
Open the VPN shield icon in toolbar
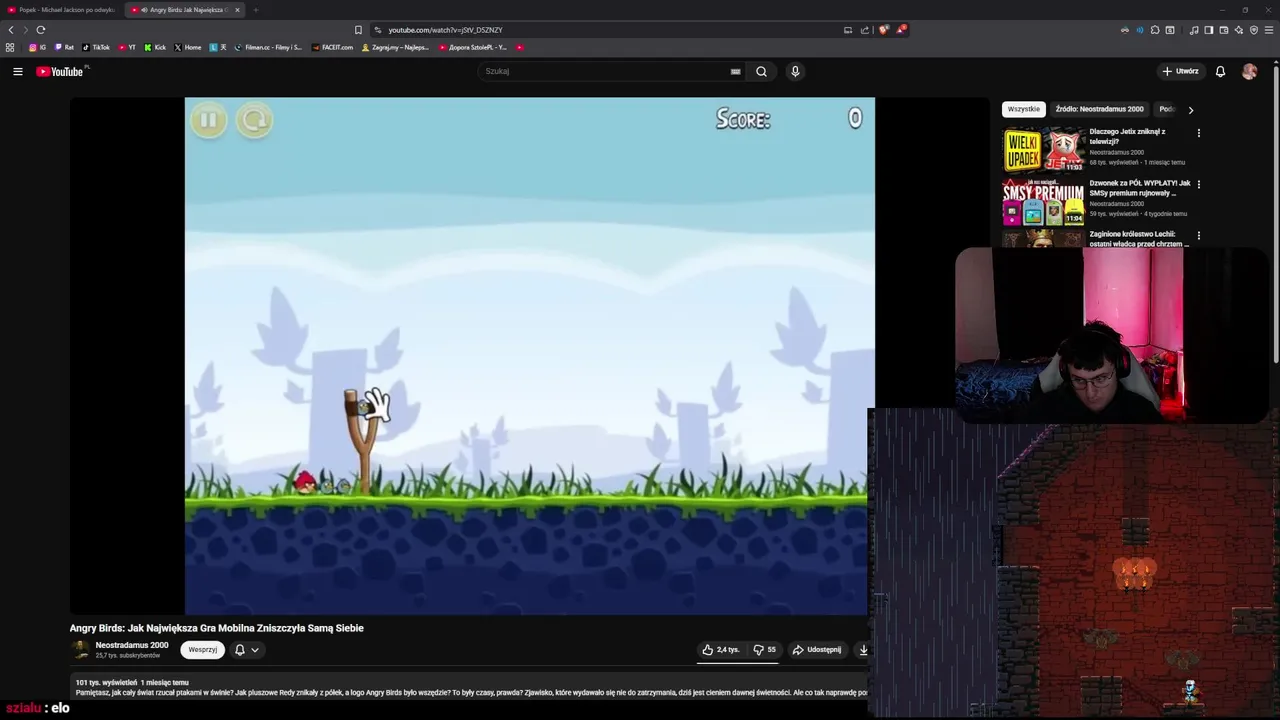coord(1254,30)
